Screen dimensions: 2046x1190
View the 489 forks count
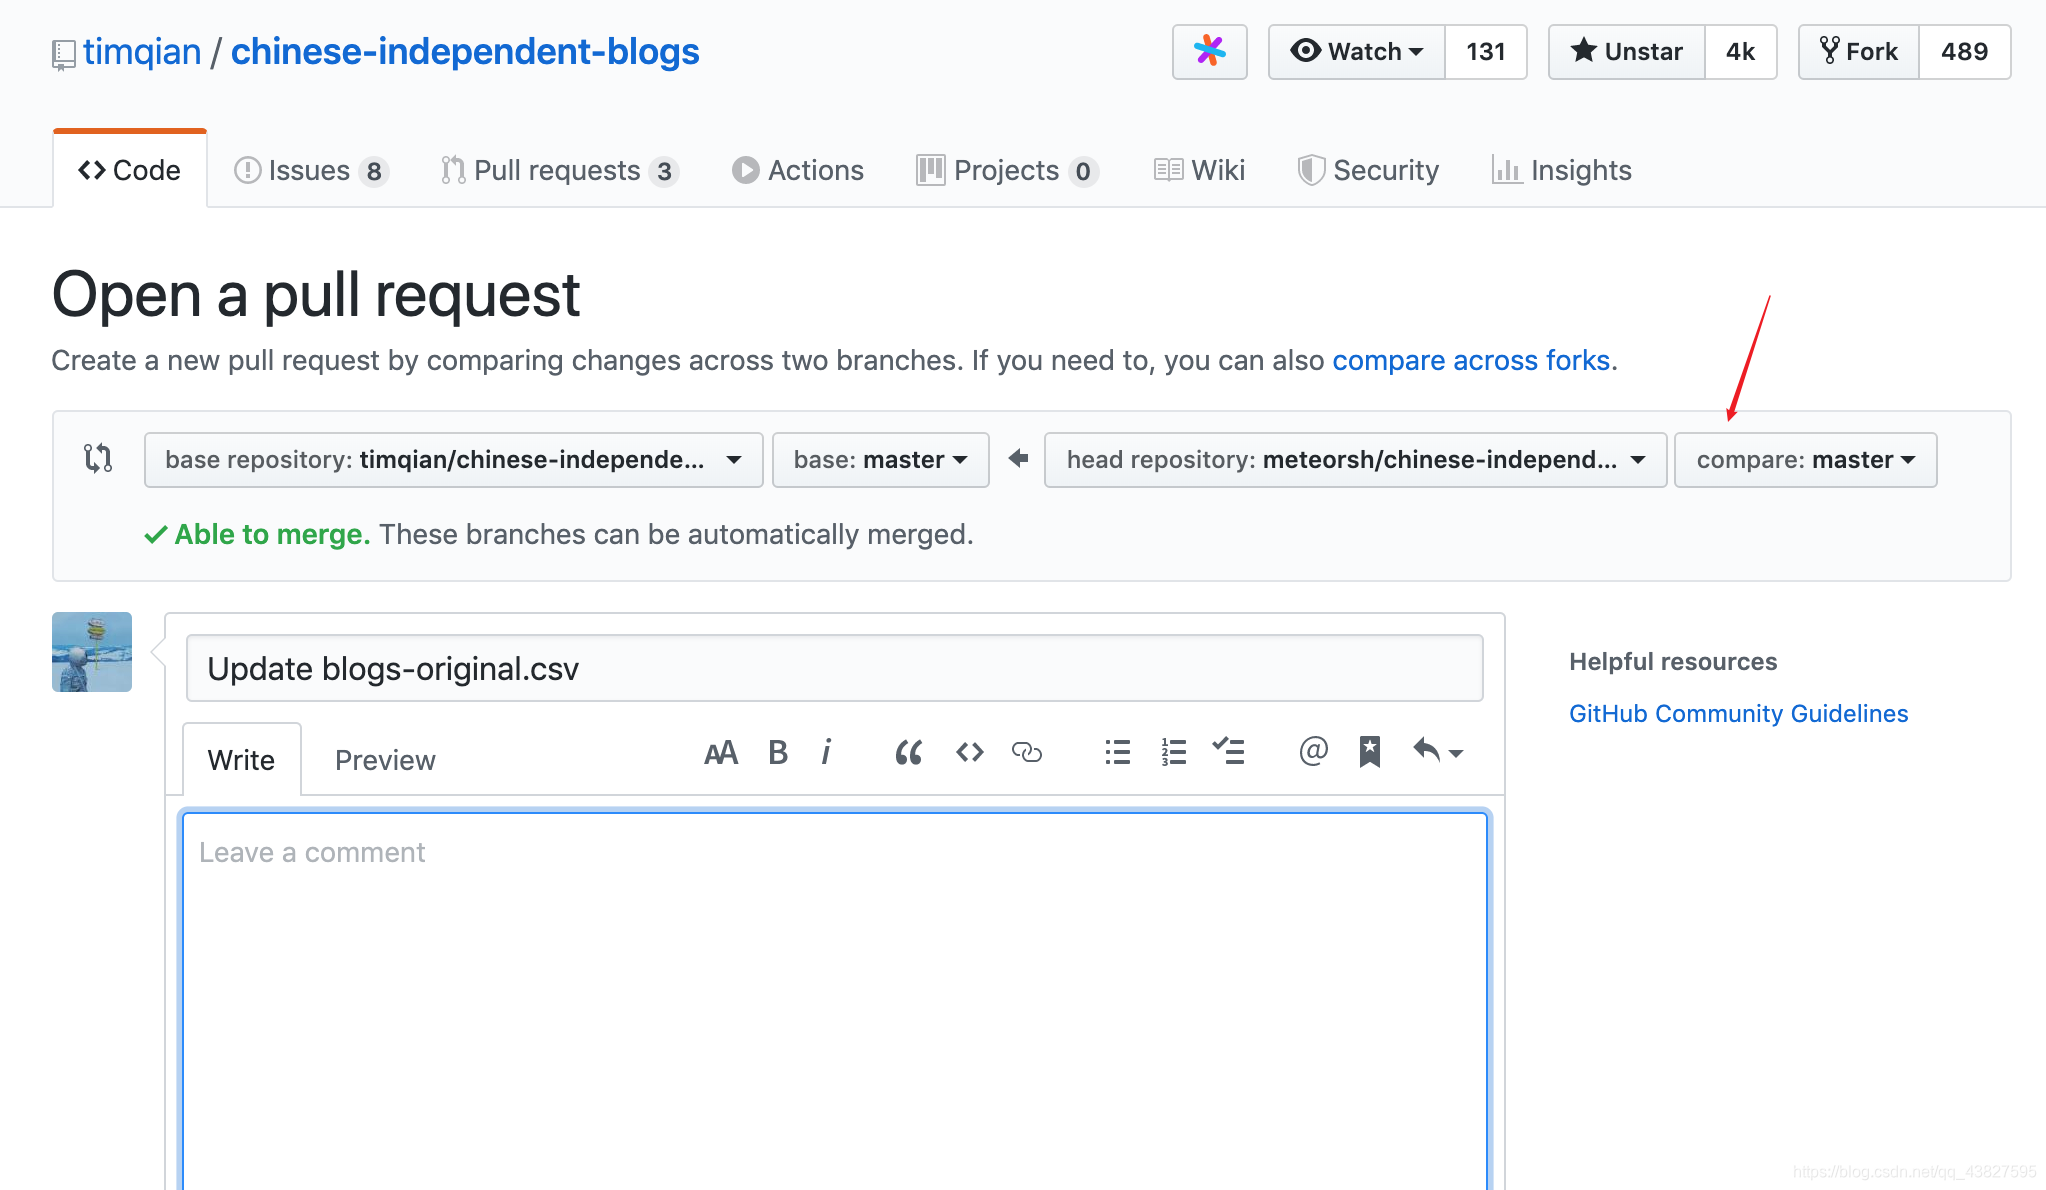click(1965, 52)
